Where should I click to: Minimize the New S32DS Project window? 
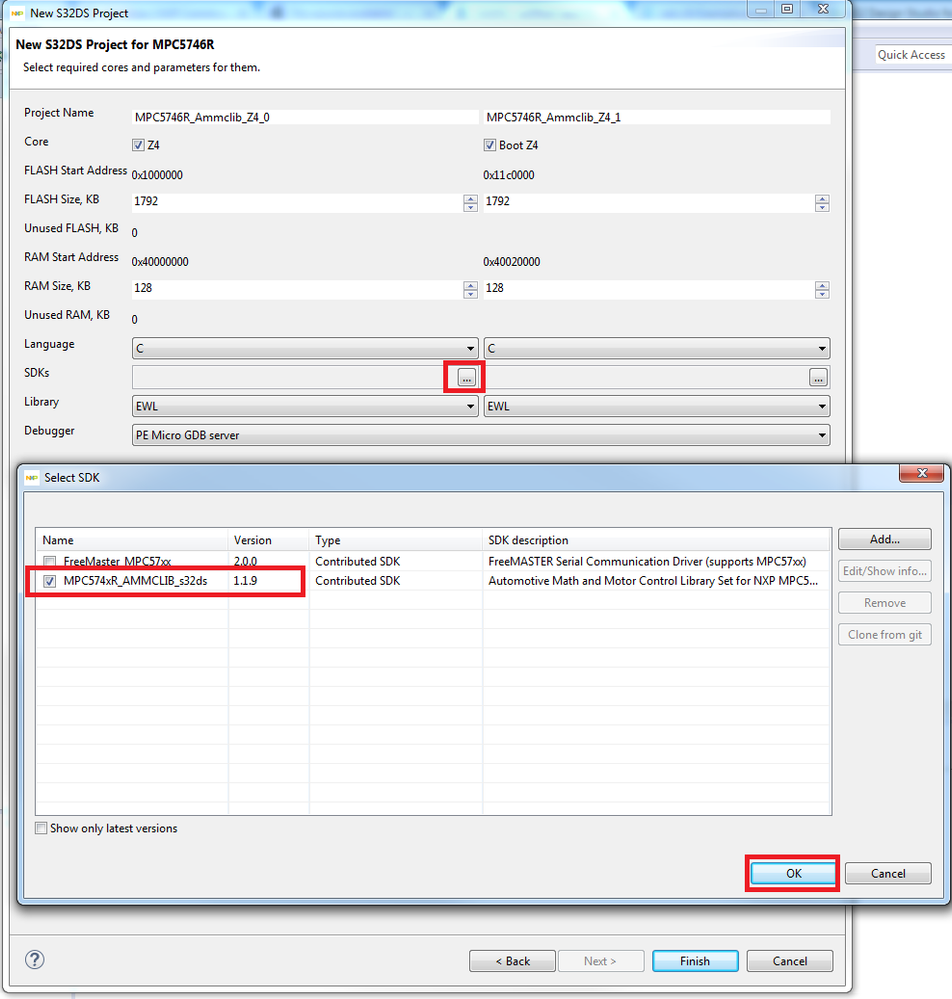click(761, 9)
